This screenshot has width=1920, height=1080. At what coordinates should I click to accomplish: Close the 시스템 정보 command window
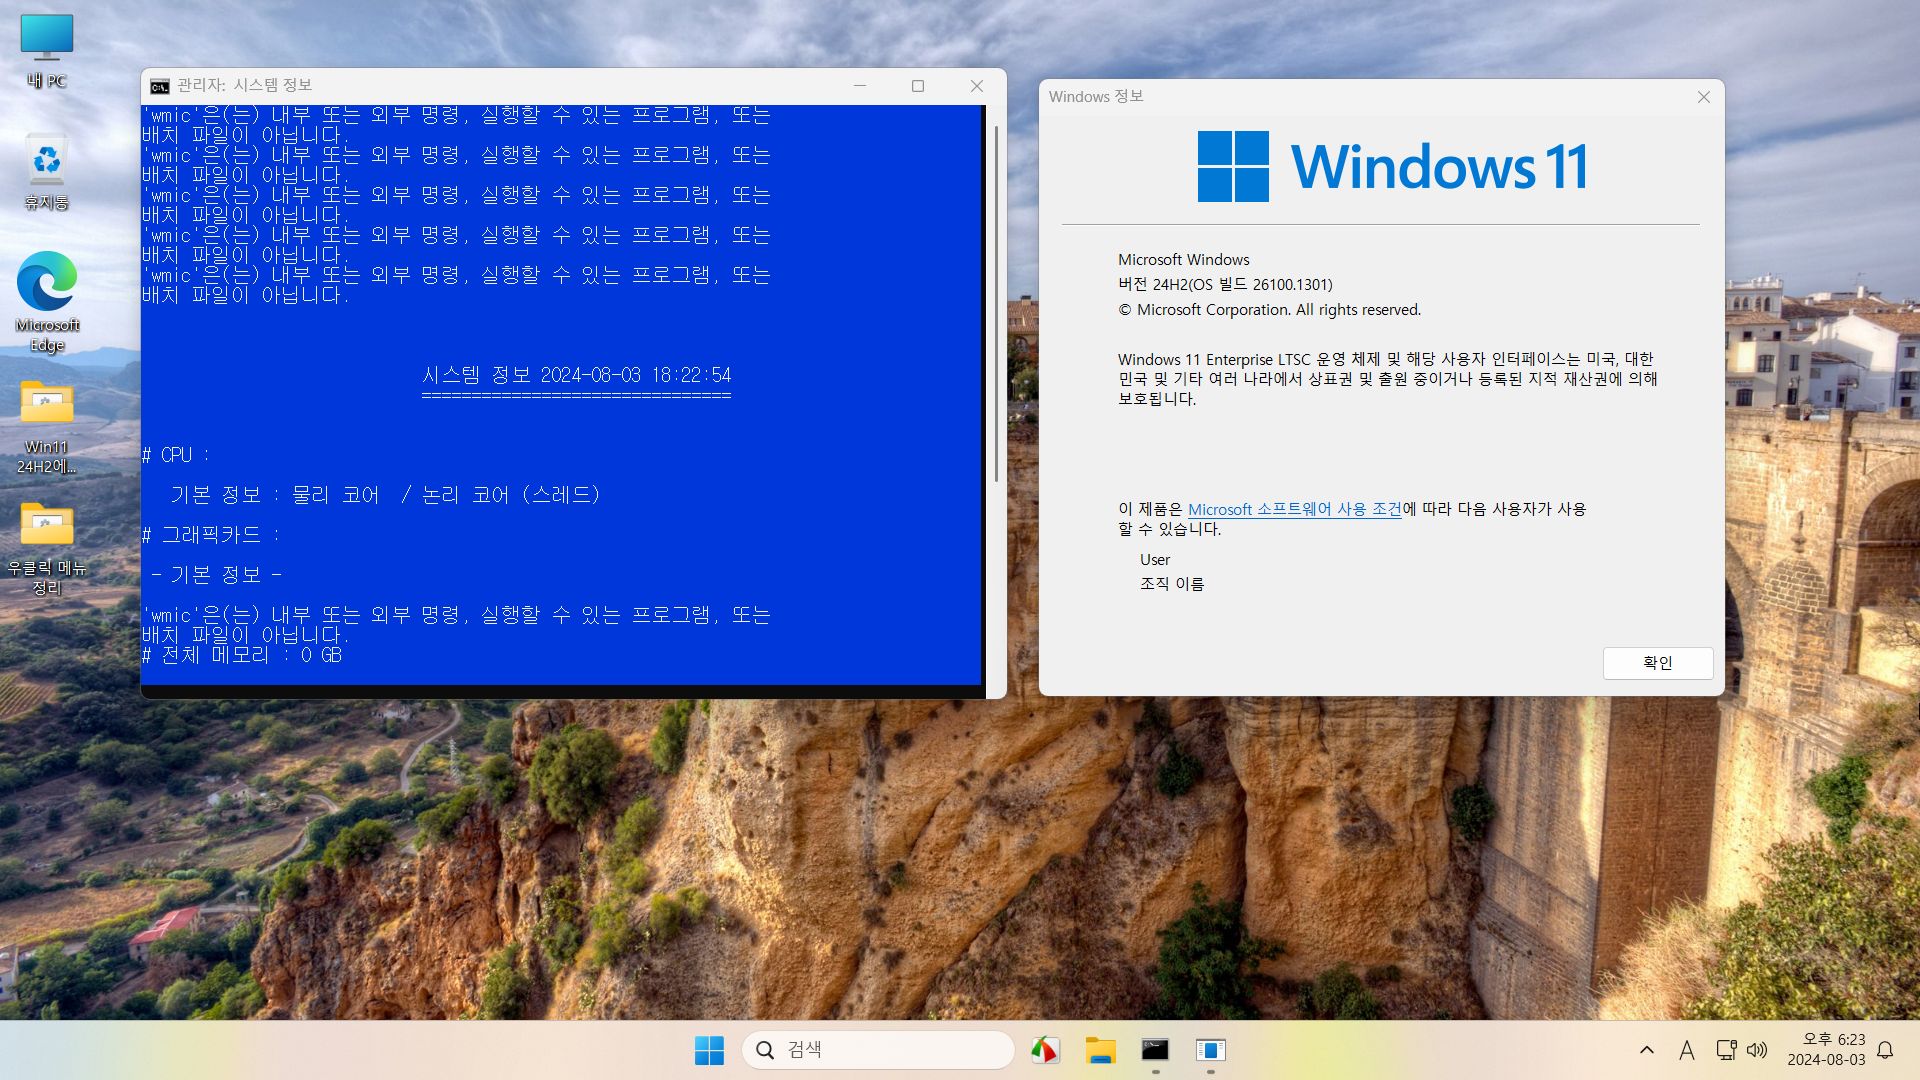pyautogui.click(x=977, y=86)
